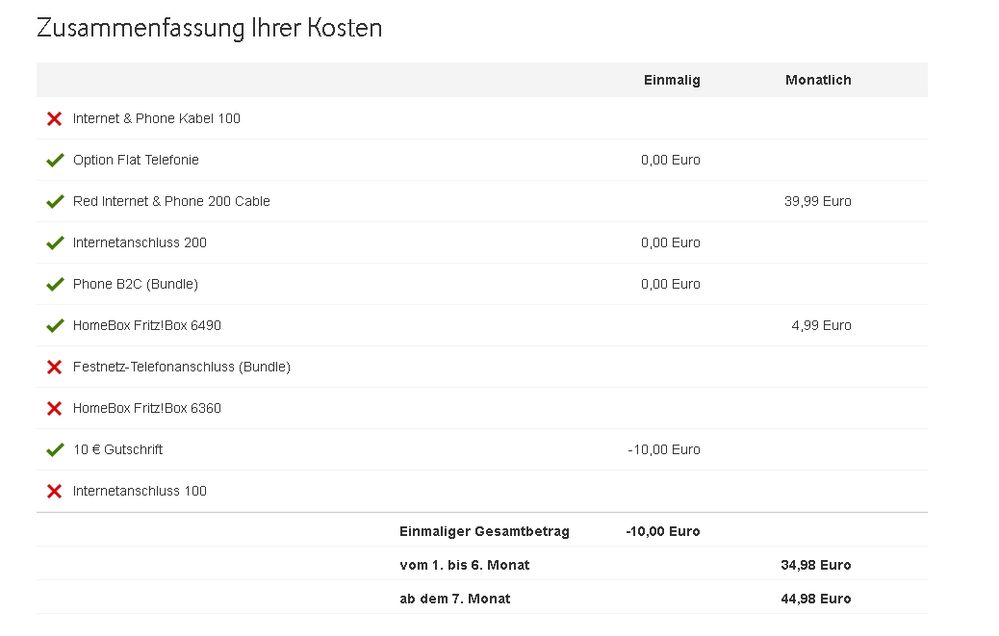This screenshot has height=636, width=999.
Task: Click checkmark next to Red Internet & Phone 200 Cable
Action: (55, 202)
